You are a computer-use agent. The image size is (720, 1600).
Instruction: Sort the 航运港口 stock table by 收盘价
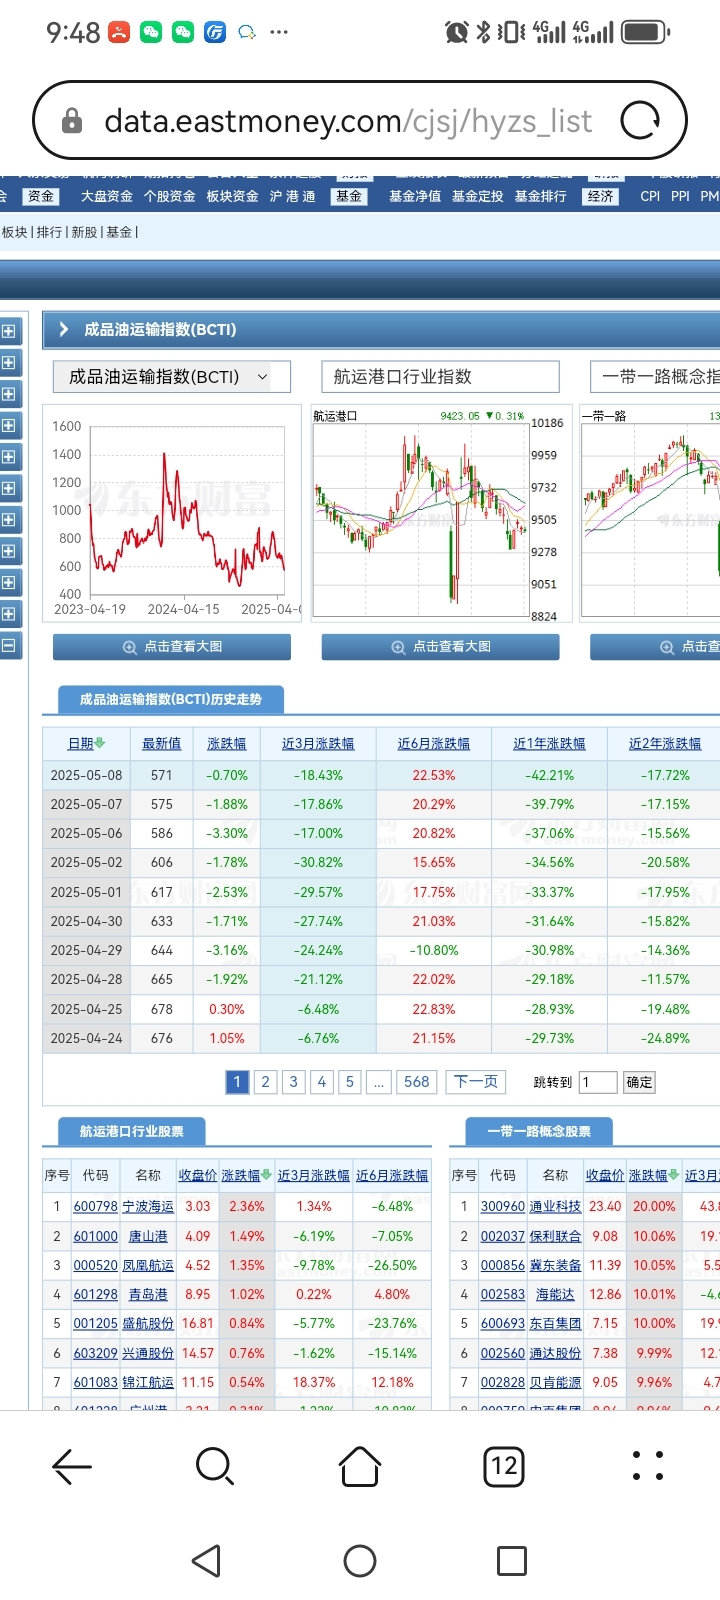pos(198,1175)
